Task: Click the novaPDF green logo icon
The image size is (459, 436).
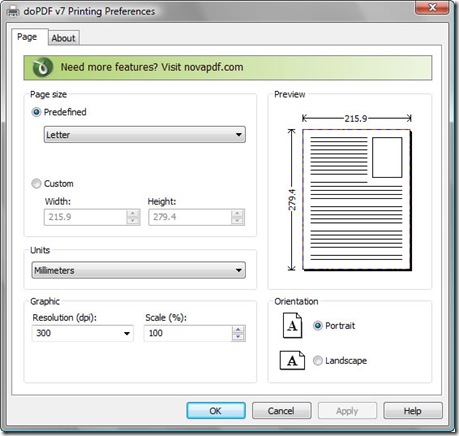Action: 43,68
